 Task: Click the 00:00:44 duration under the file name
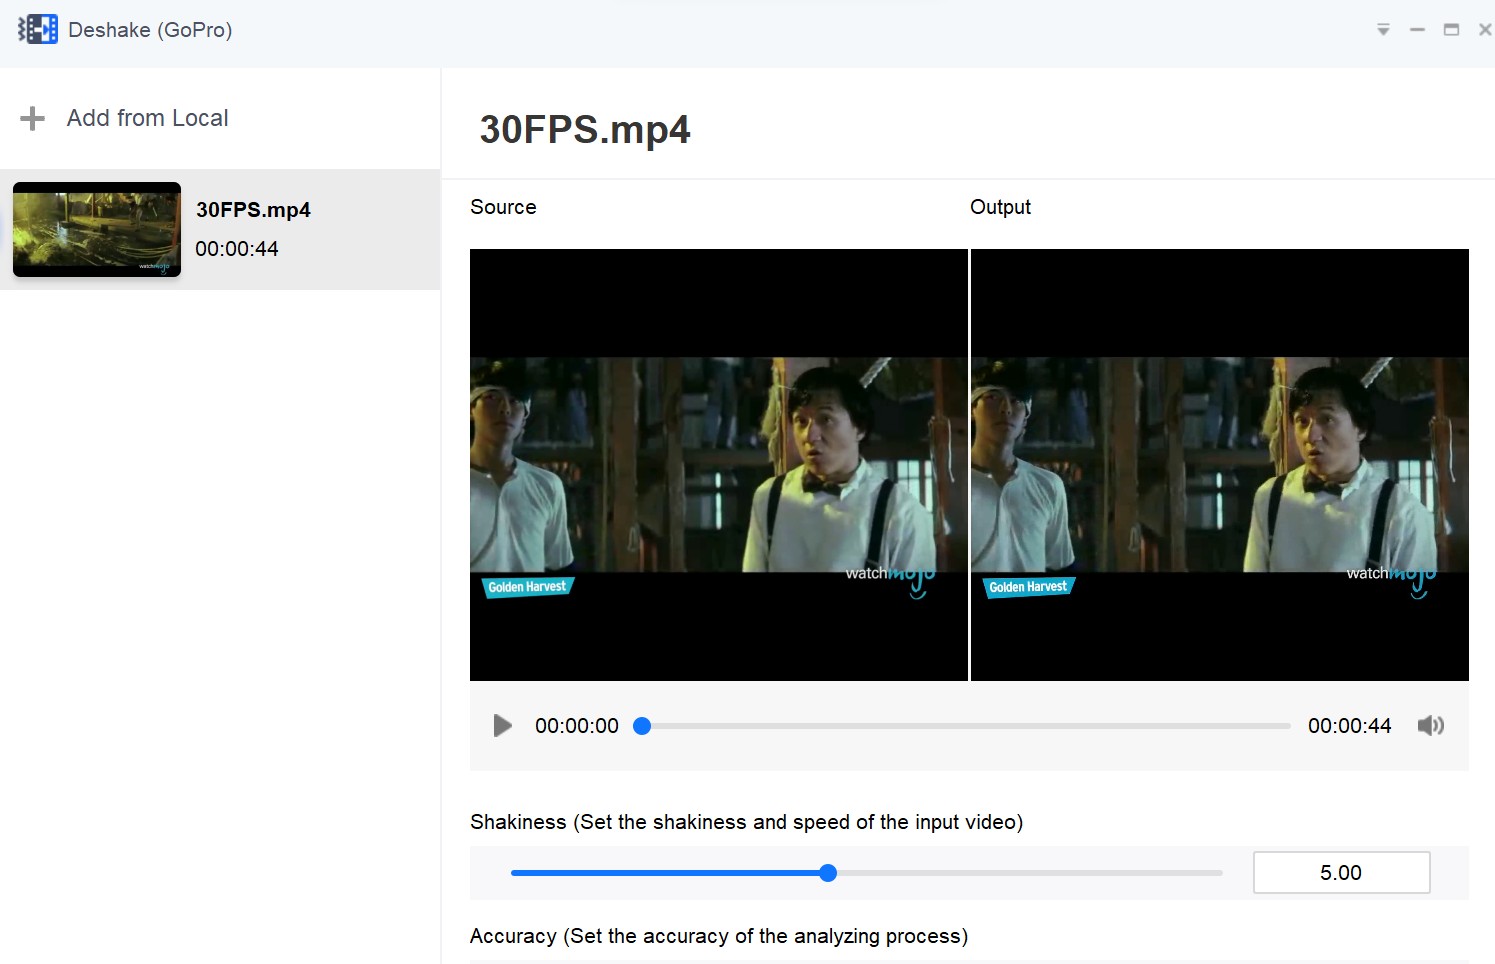(x=237, y=249)
